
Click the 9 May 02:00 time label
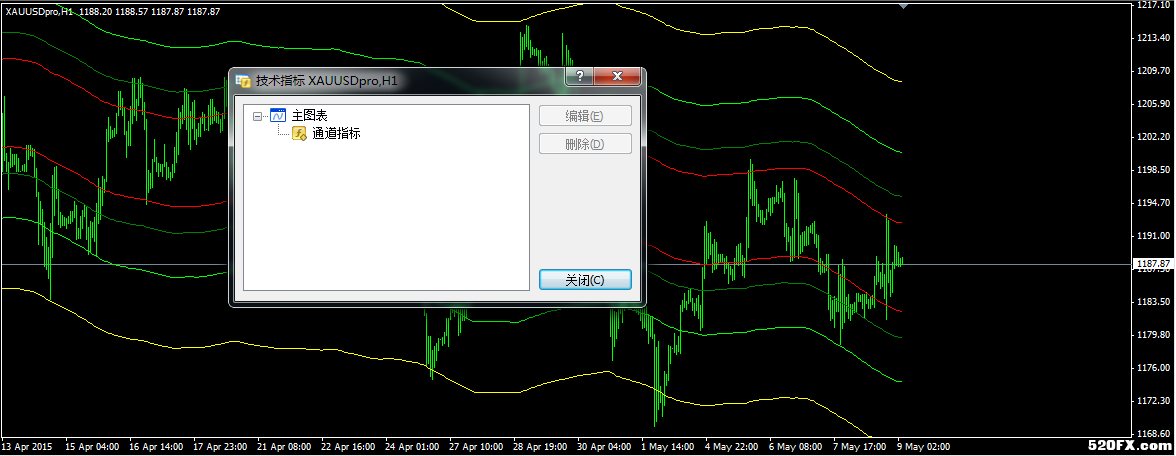[923, 447]
